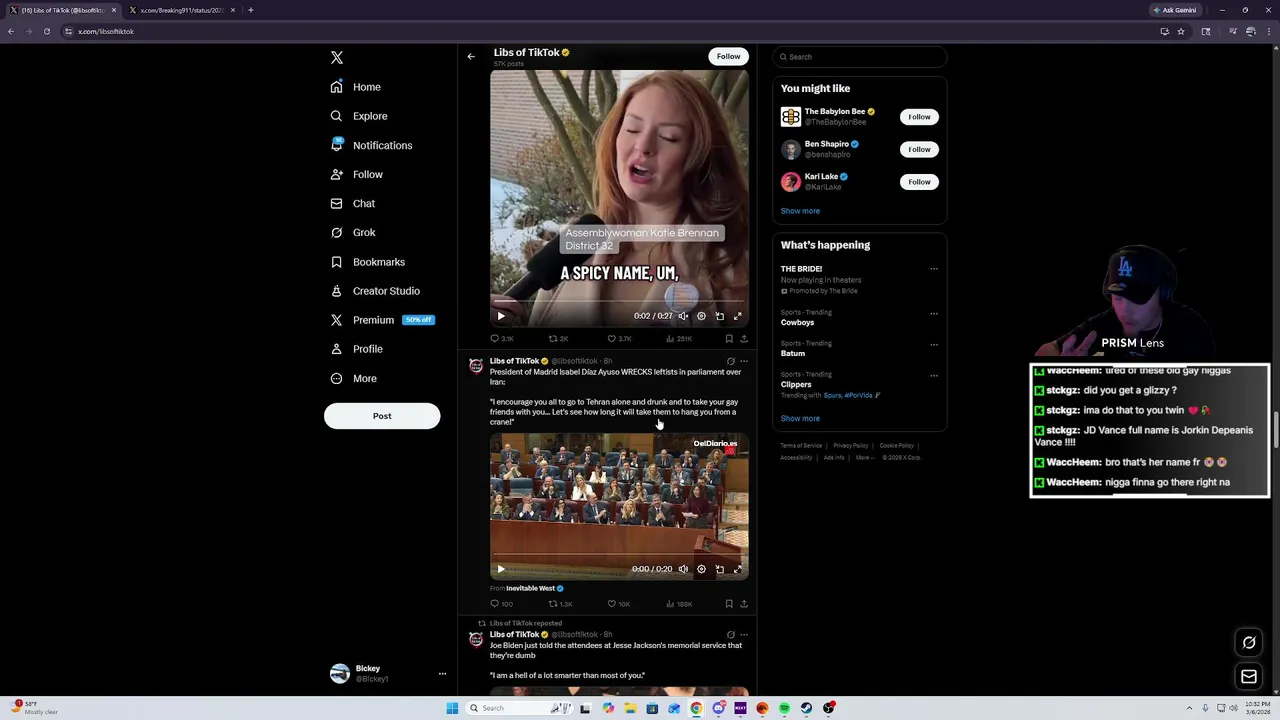Follow The Babylon Bee
The image size is (1280, 720).
point(919,117)
